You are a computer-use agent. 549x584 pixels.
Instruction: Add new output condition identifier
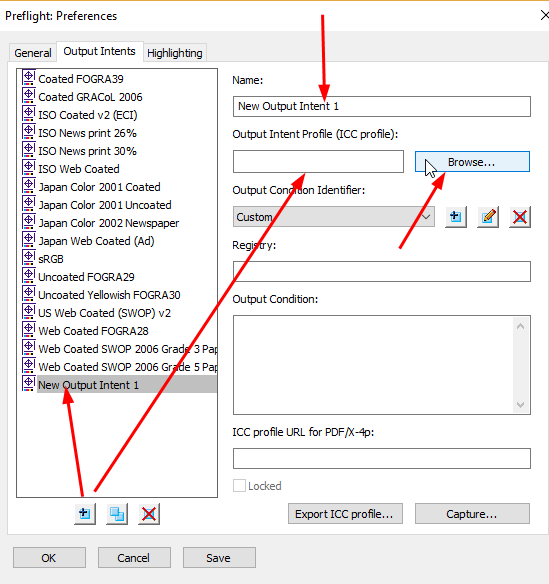click(456, 217)
